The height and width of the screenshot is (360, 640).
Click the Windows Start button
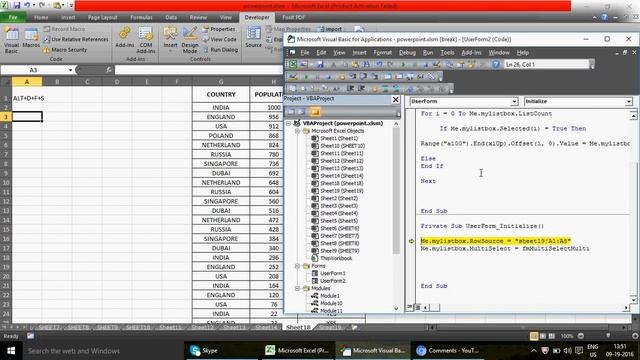pyautogui.click(x=11, y=351)
